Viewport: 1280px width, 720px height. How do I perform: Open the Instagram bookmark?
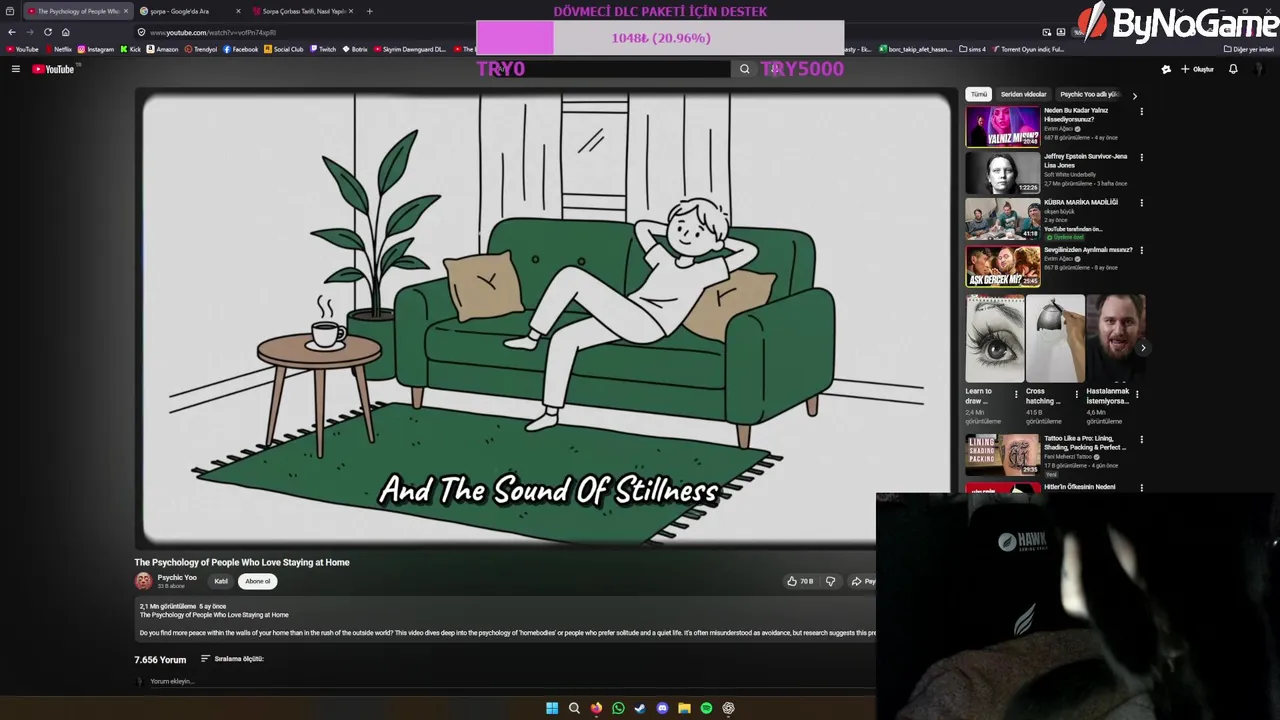pyautogui.click(x=96, y=49)
